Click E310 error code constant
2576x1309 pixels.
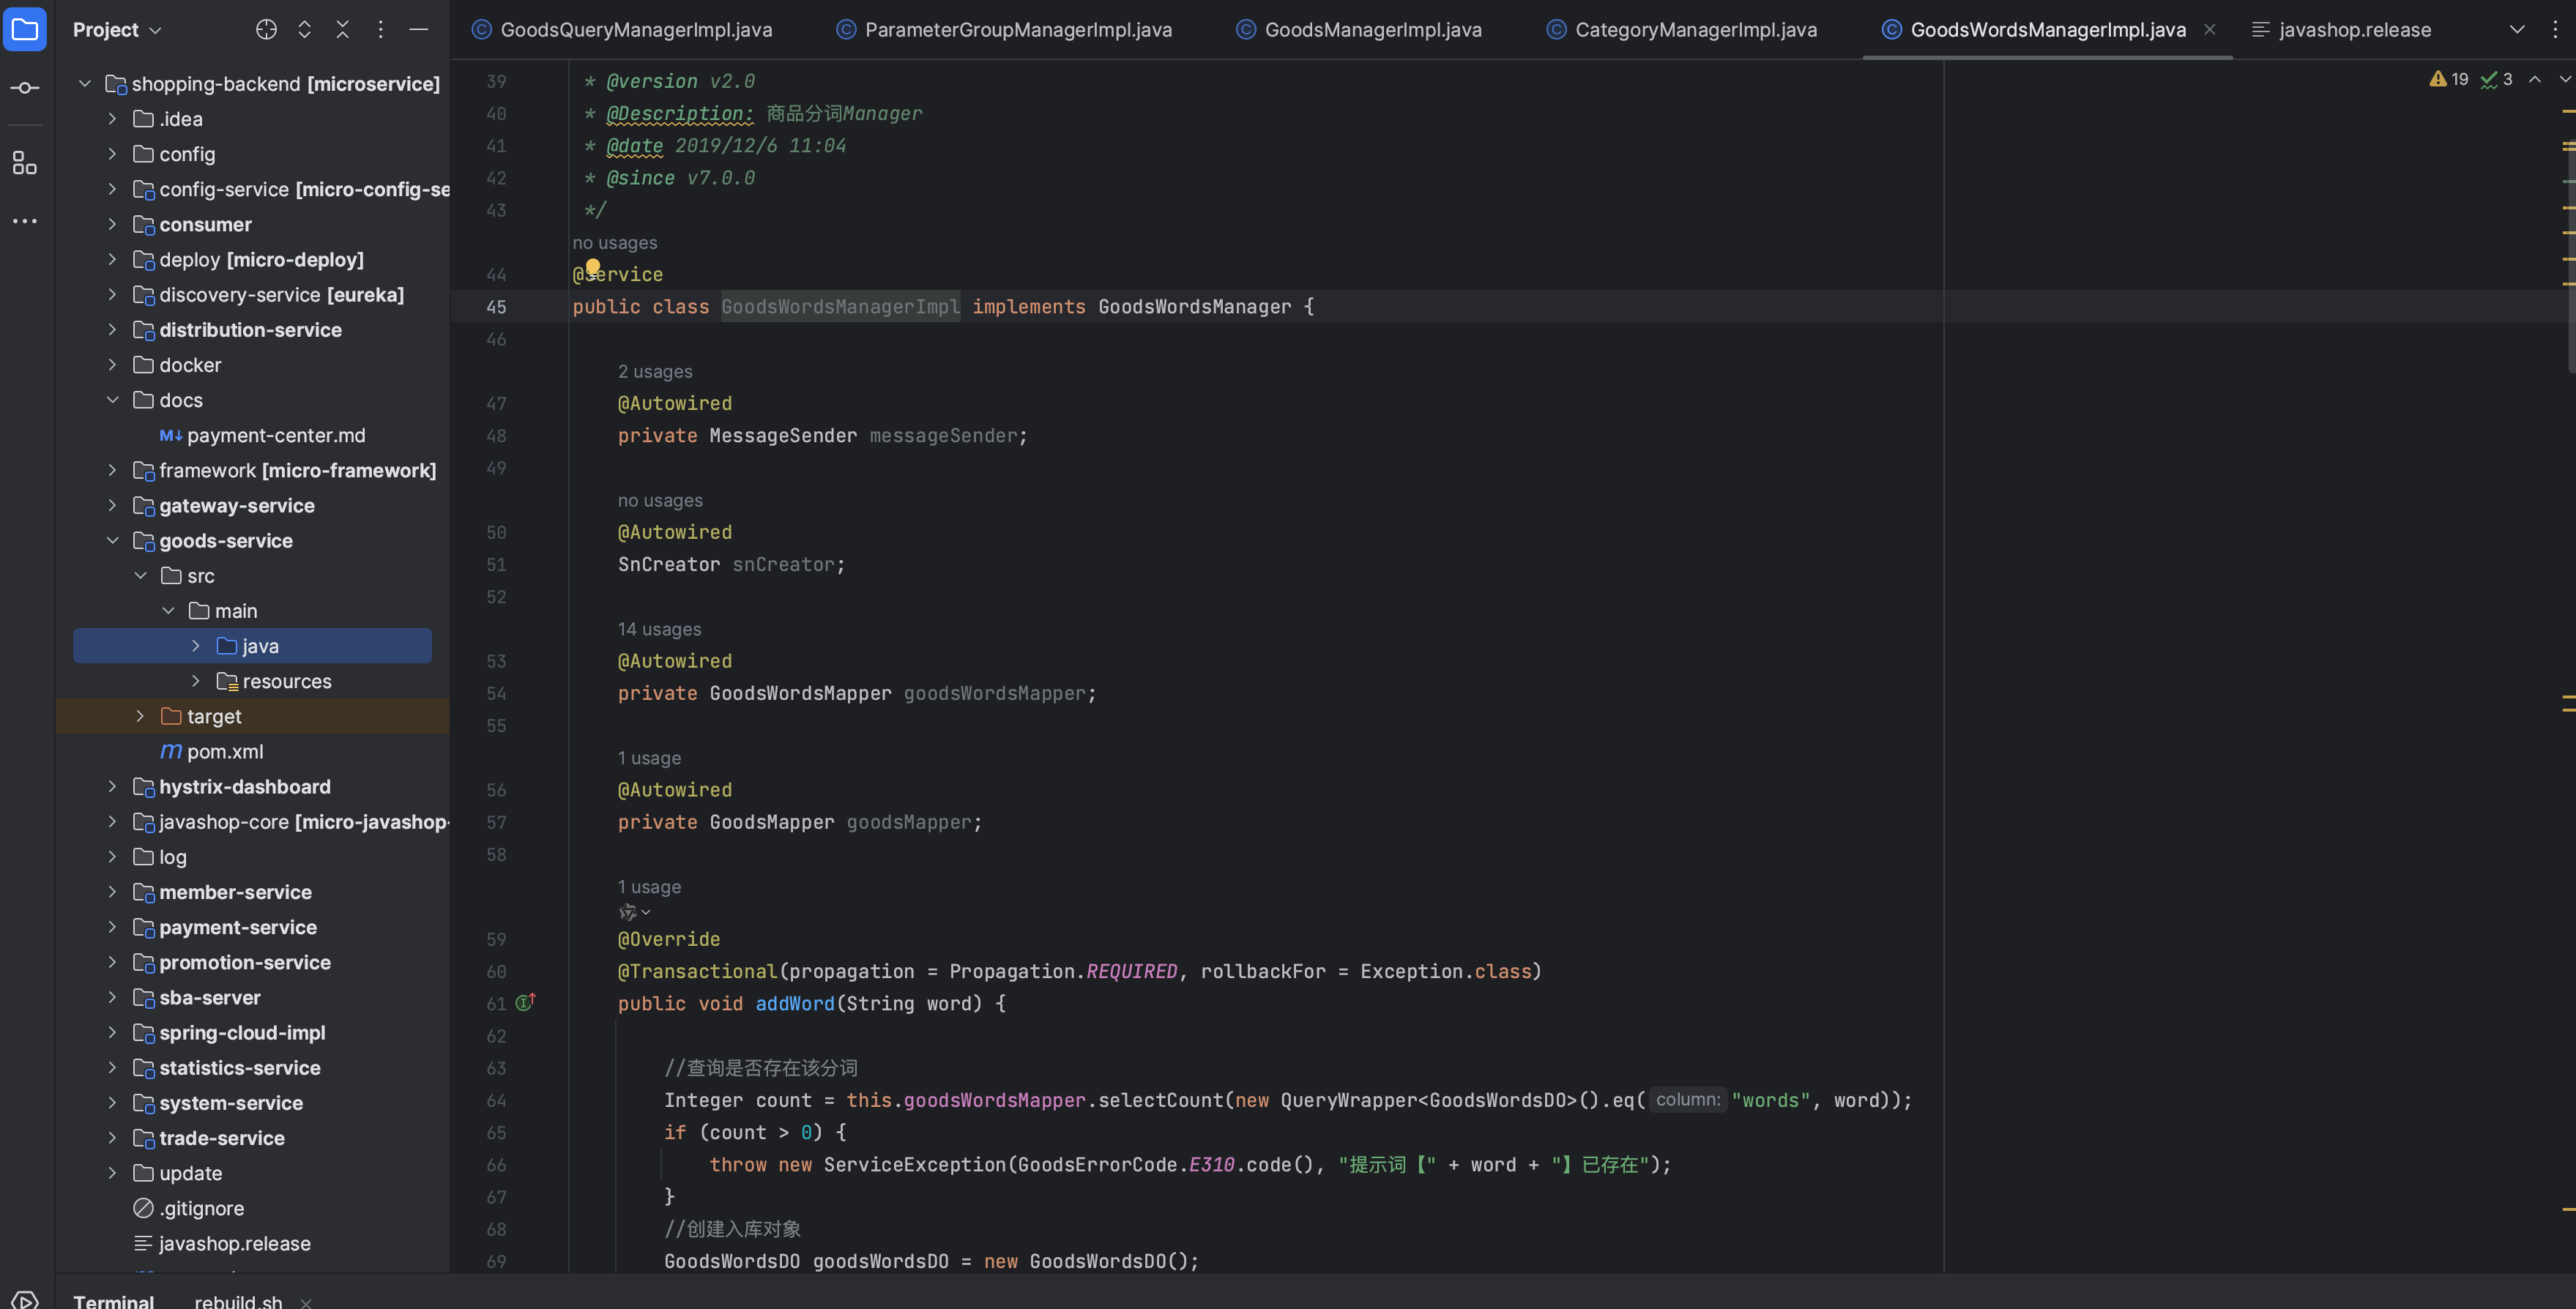tap(1210, 1164)
